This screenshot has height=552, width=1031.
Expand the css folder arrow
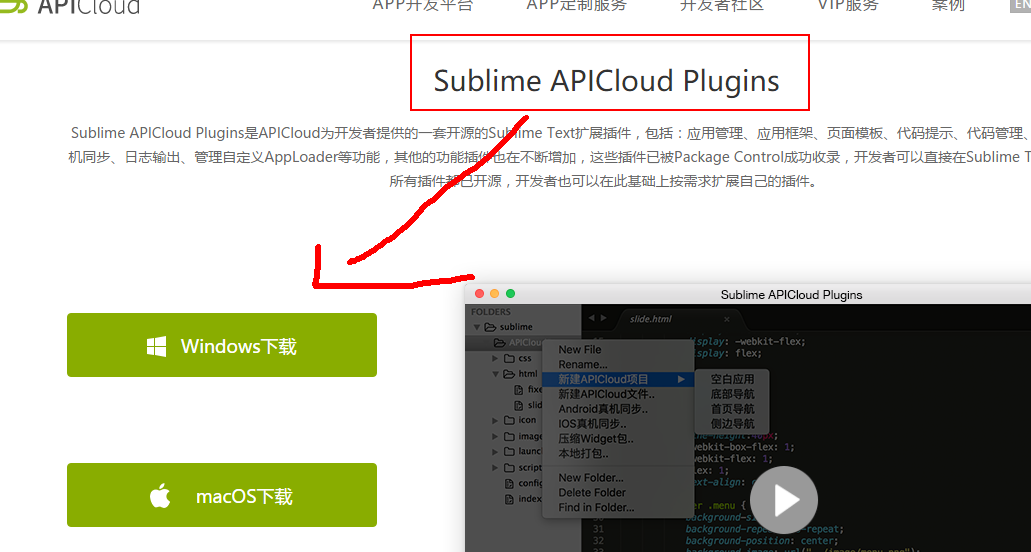495,358
